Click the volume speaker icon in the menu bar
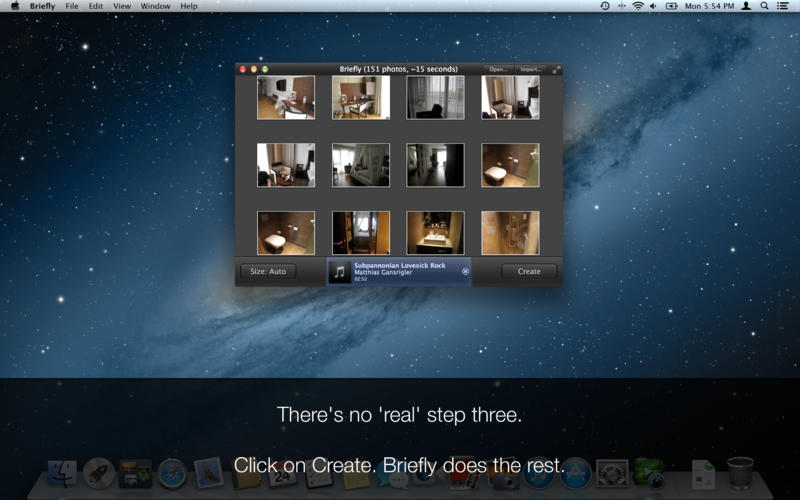 pyautogui.click(x=653, y=6)
